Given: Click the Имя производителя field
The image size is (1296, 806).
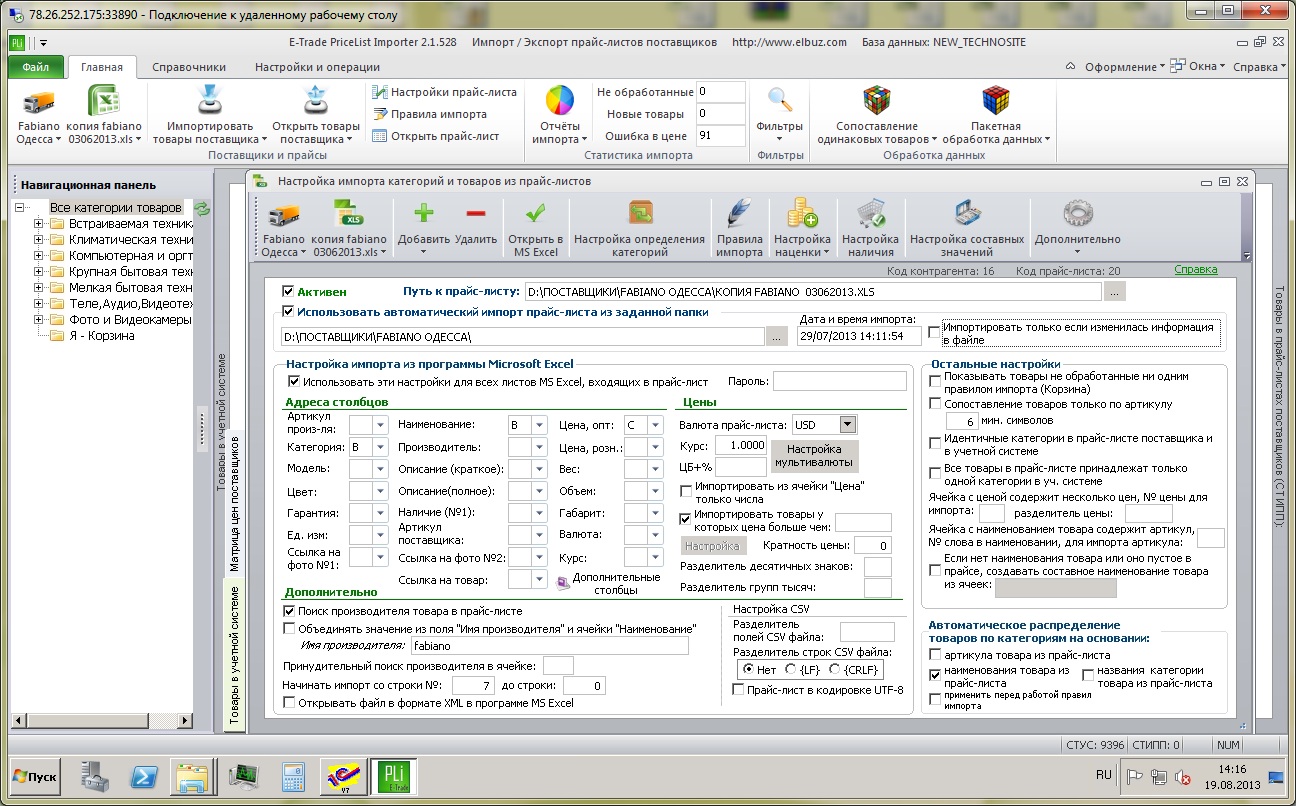Looking at the screenshot, I should [x=549, y=646].
